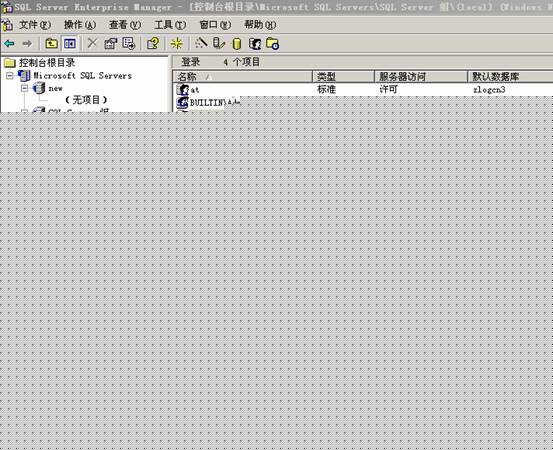Open Properties from the toolbar icon

(x=110, y=44)
